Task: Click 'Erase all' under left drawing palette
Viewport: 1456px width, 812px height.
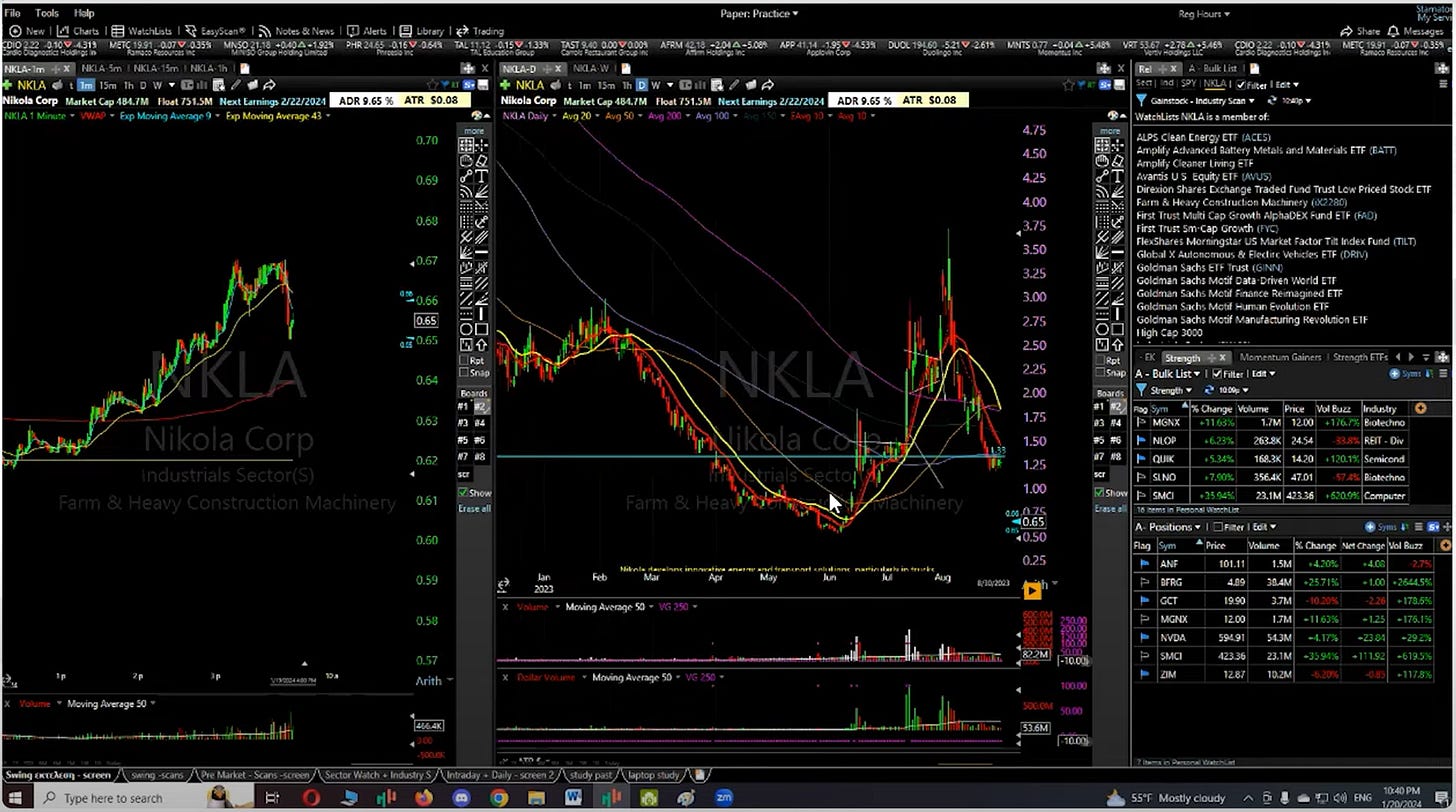Action: pyautogui.click(x=474, y=509)
